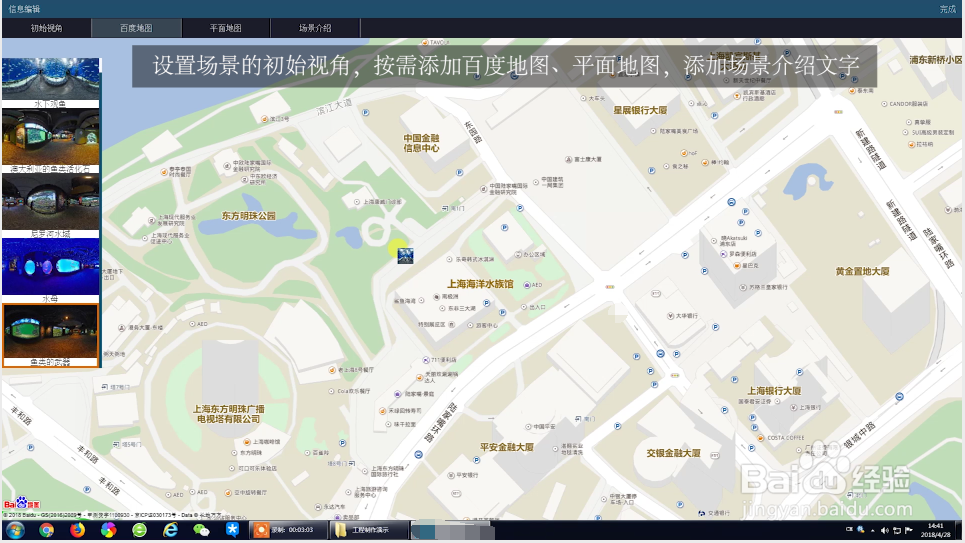Click the 平安金融大厦 map label
Screen dimensions: 965x543
point(507,447)
